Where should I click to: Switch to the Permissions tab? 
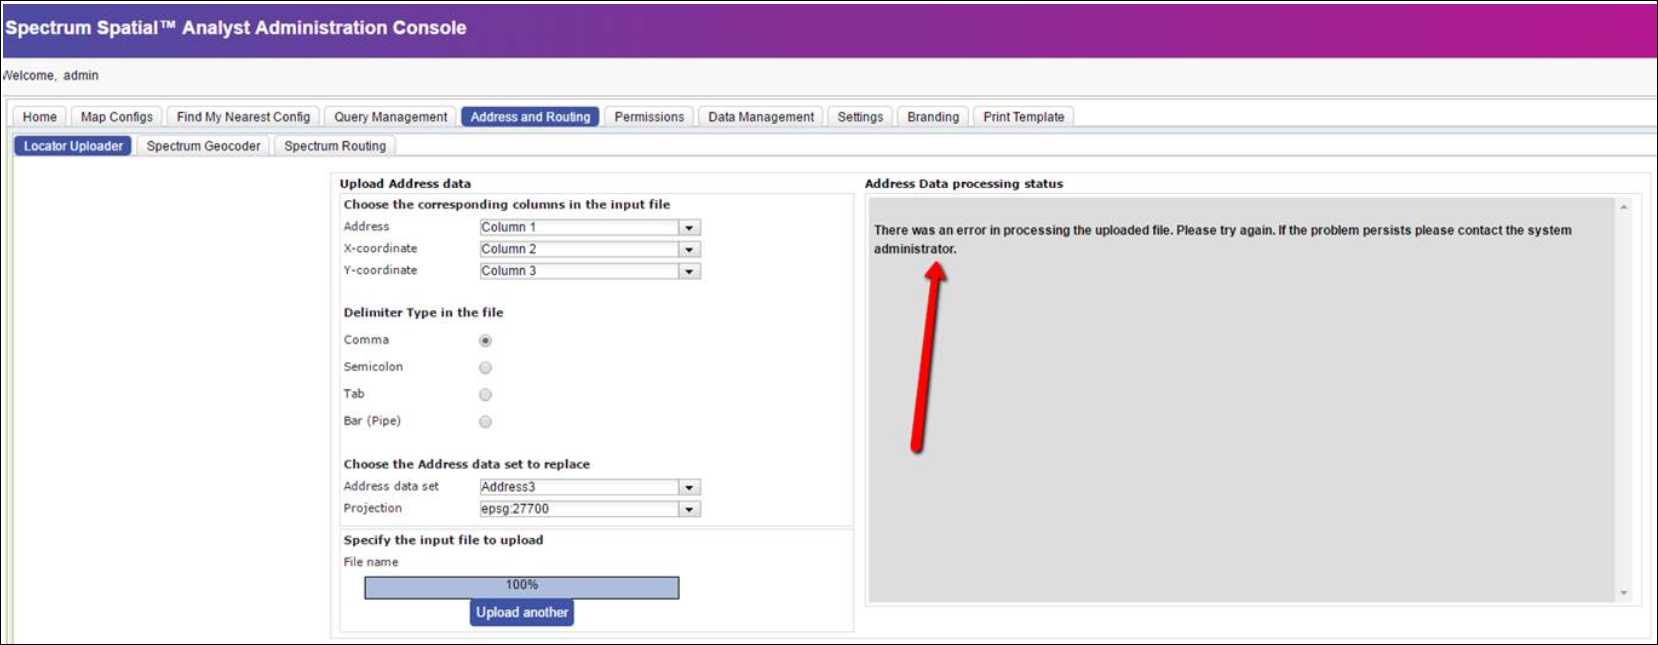[649, 117]
